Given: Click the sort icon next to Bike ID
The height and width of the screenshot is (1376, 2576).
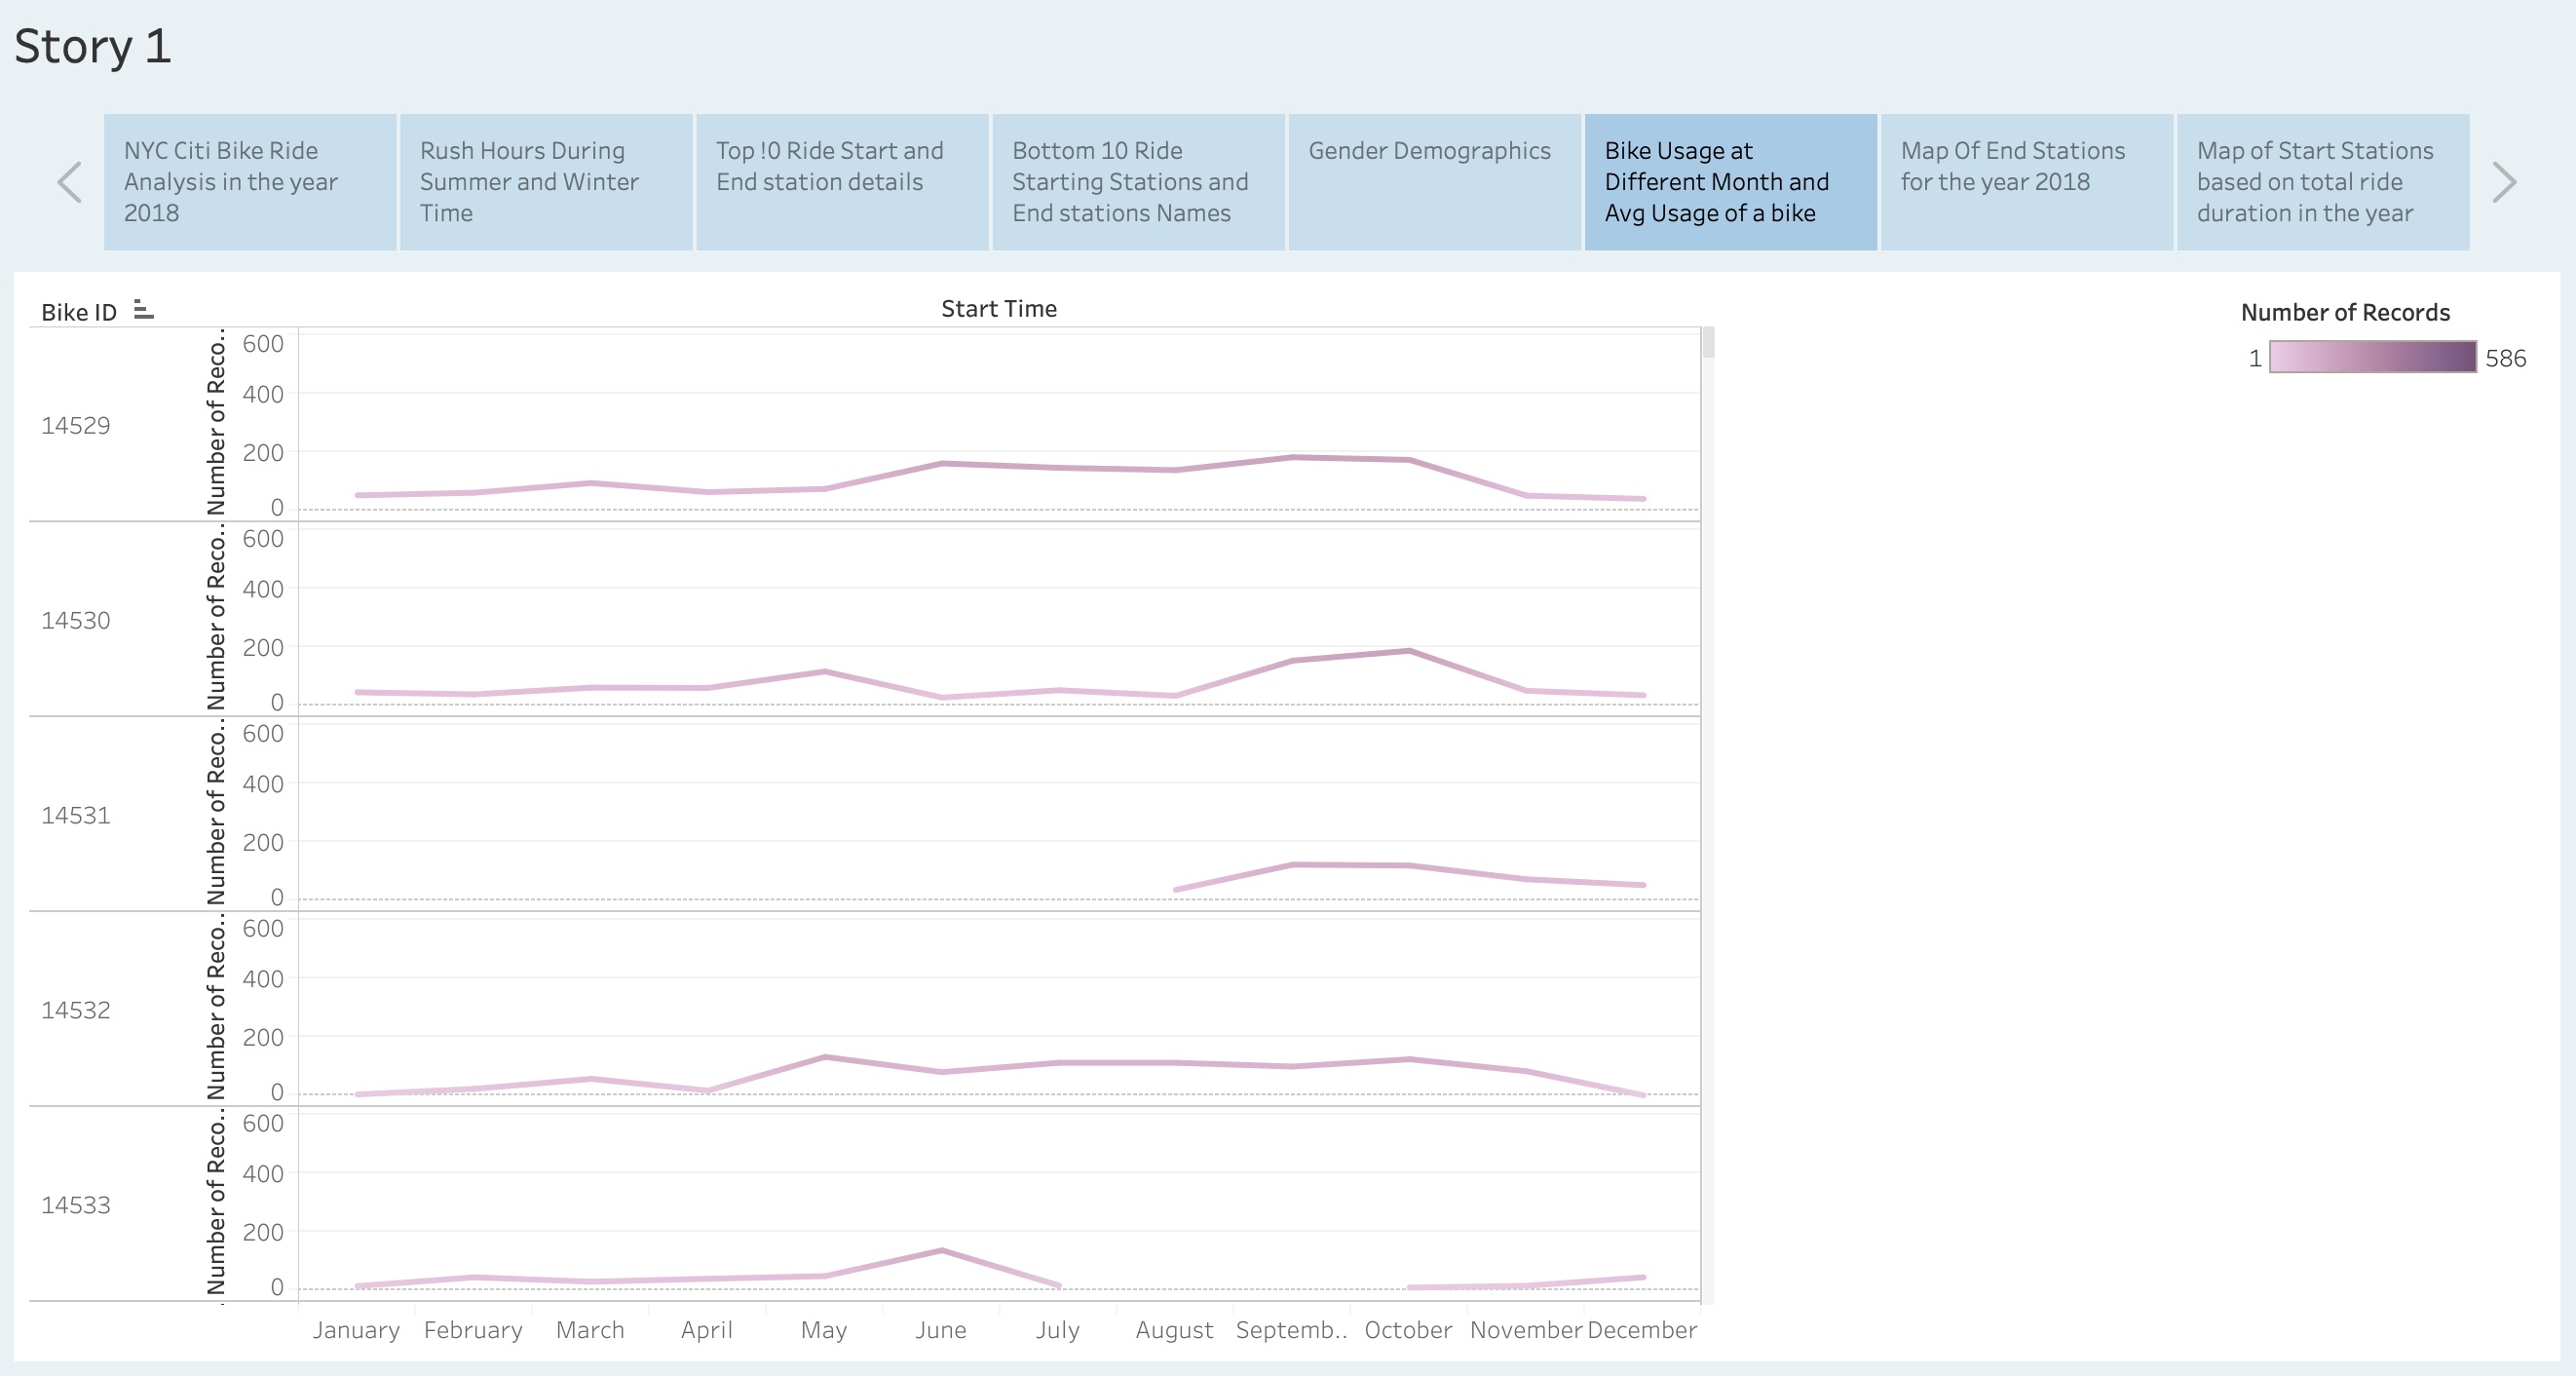Looking at the screenshot, I should click(144, 311).
